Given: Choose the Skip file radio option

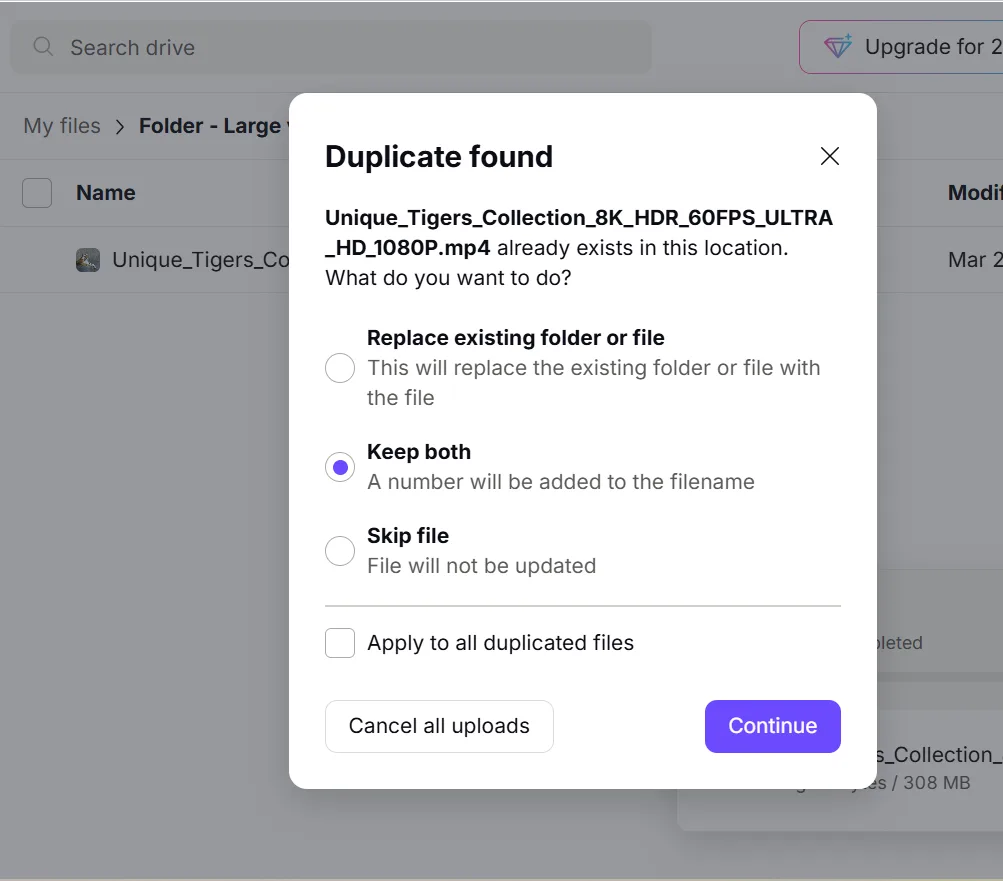Looking at the screenshot, I should pyautogui.click(x=340, y=551).
